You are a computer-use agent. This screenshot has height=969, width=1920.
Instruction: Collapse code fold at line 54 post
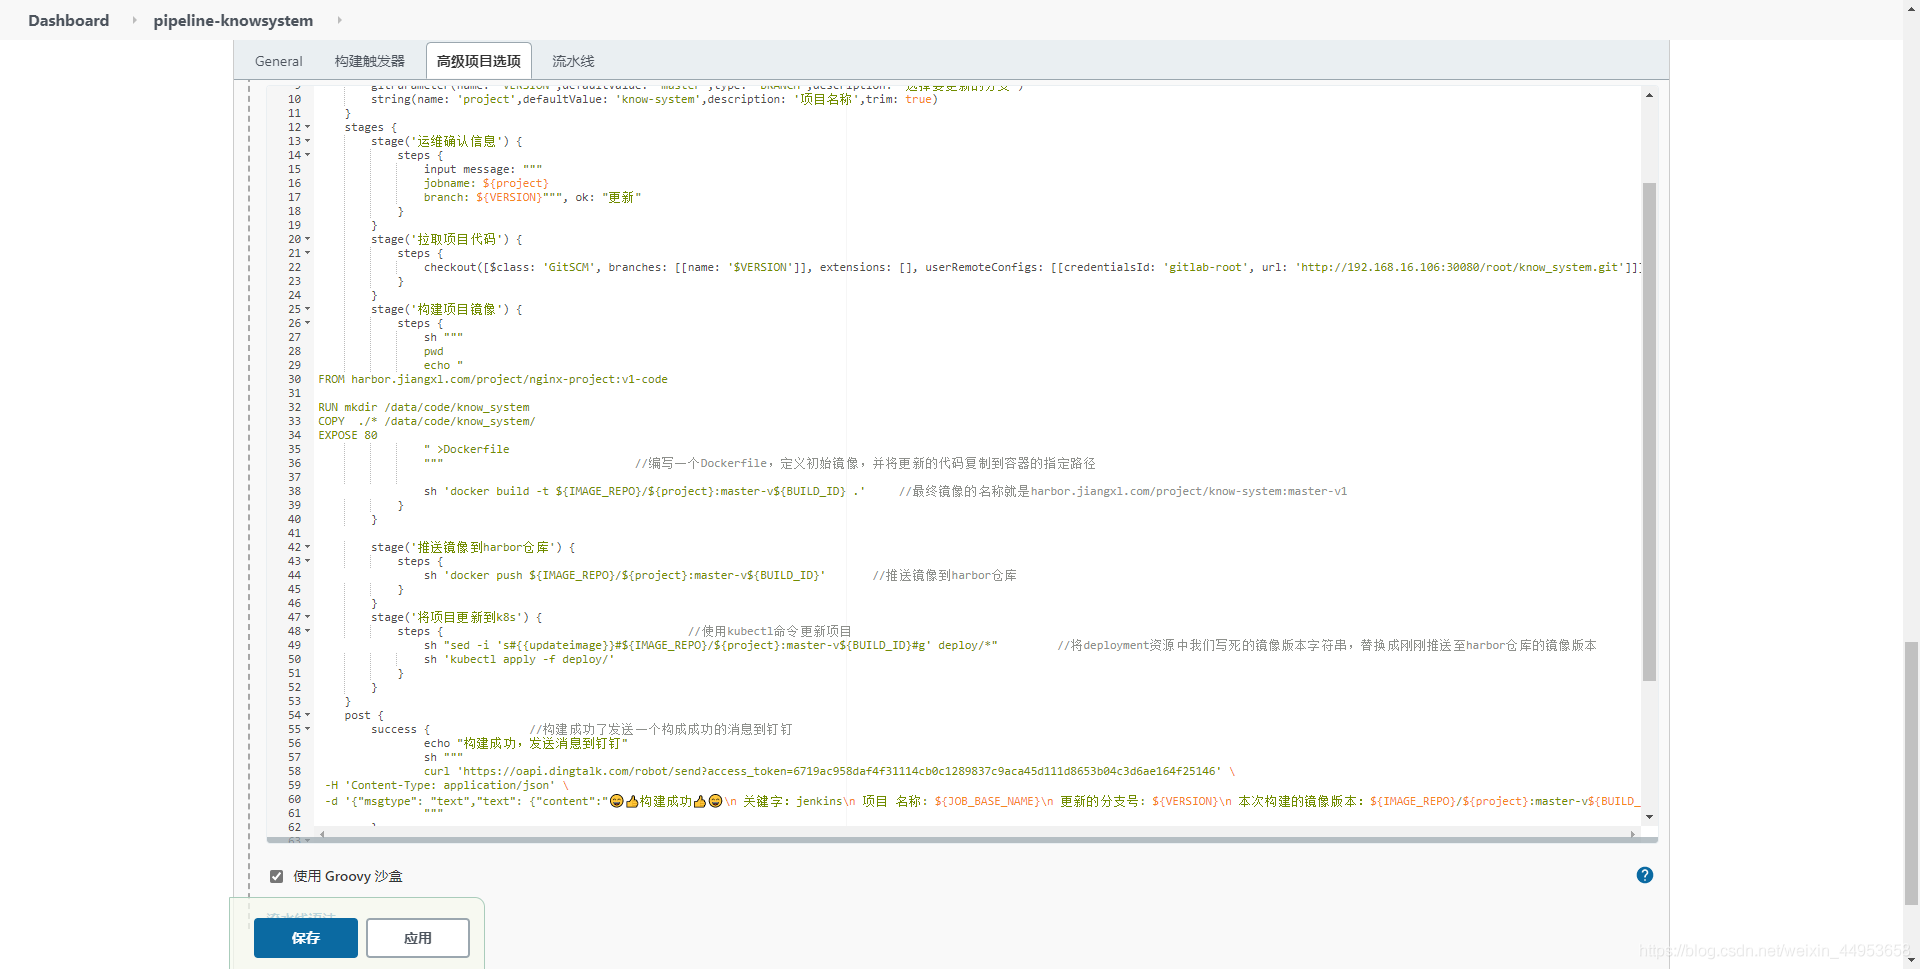308,715
